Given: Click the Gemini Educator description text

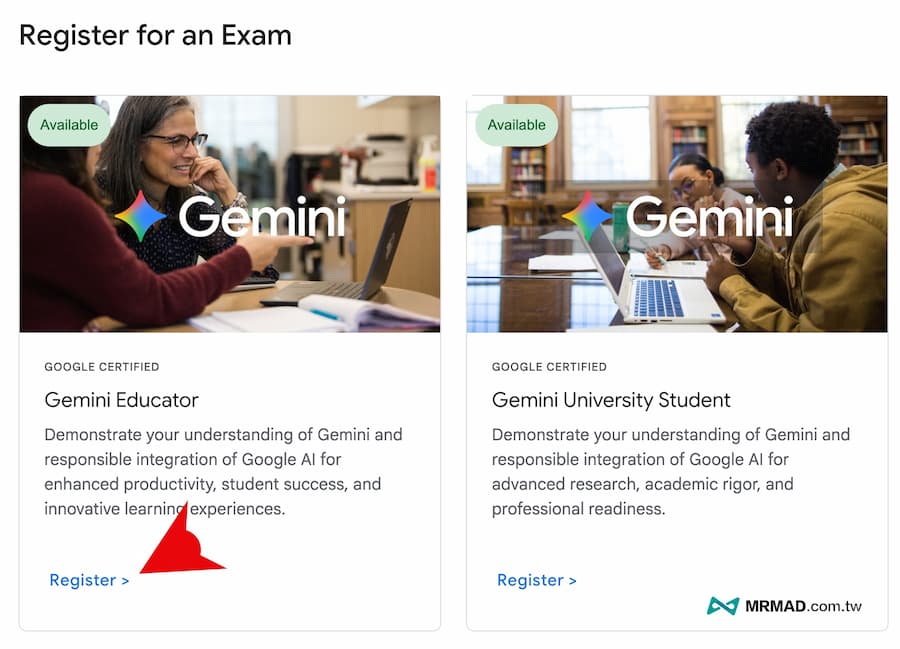Looking at the screenshot, I should coord(223,472).
